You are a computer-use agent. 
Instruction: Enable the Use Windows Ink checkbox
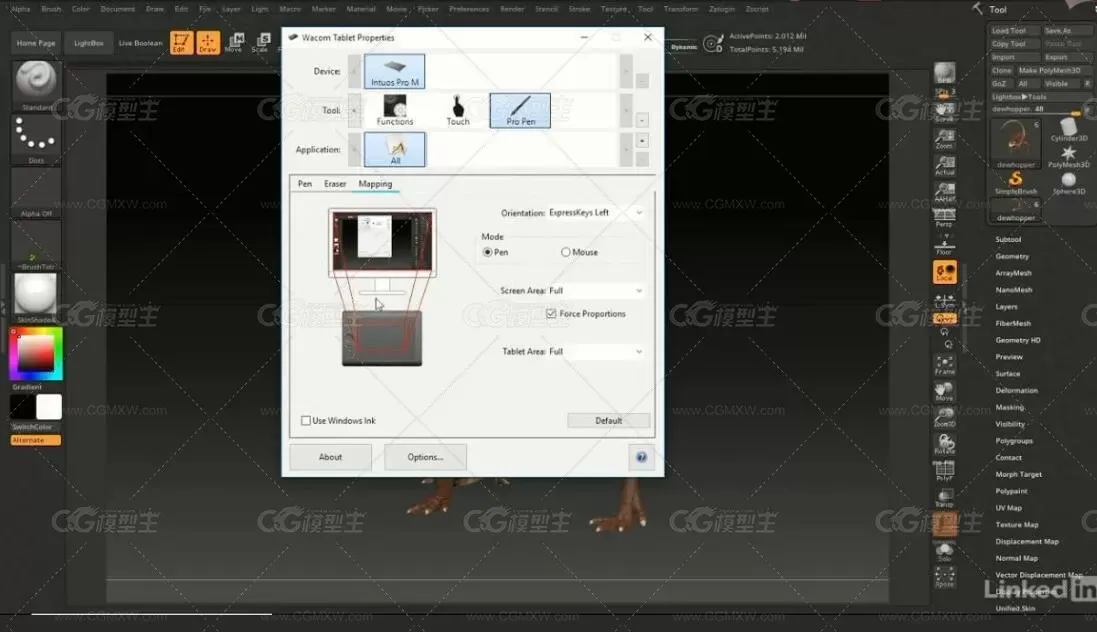(x=306, y=421)
